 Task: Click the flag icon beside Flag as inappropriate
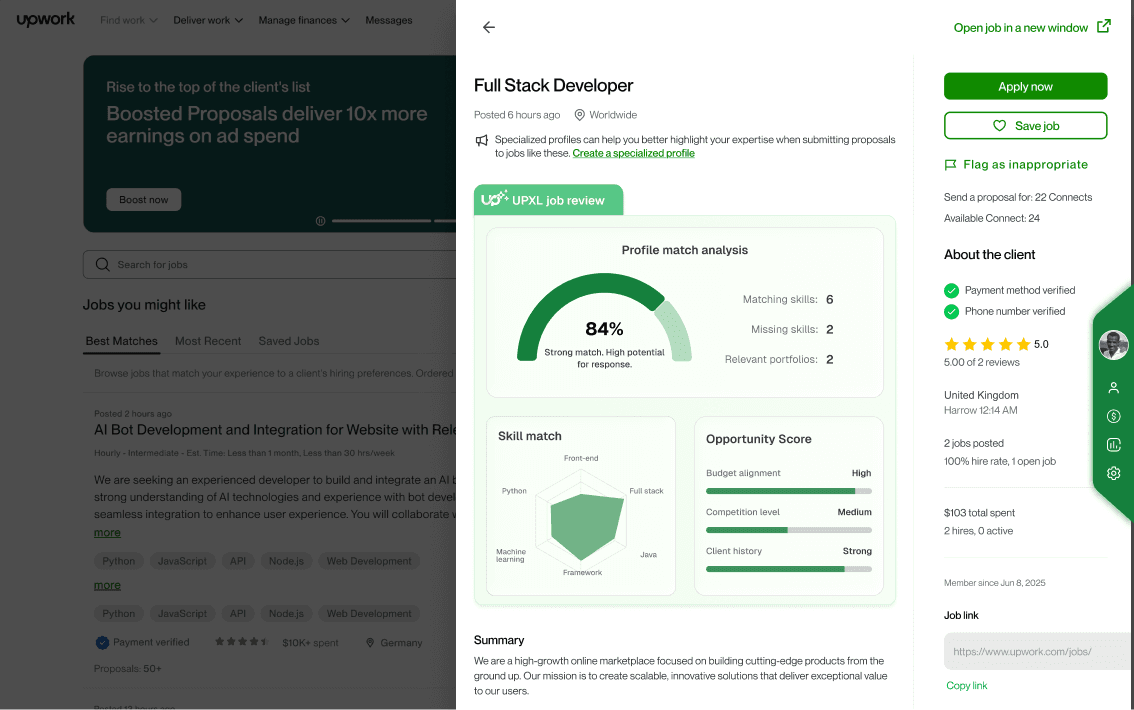(950, 165)
